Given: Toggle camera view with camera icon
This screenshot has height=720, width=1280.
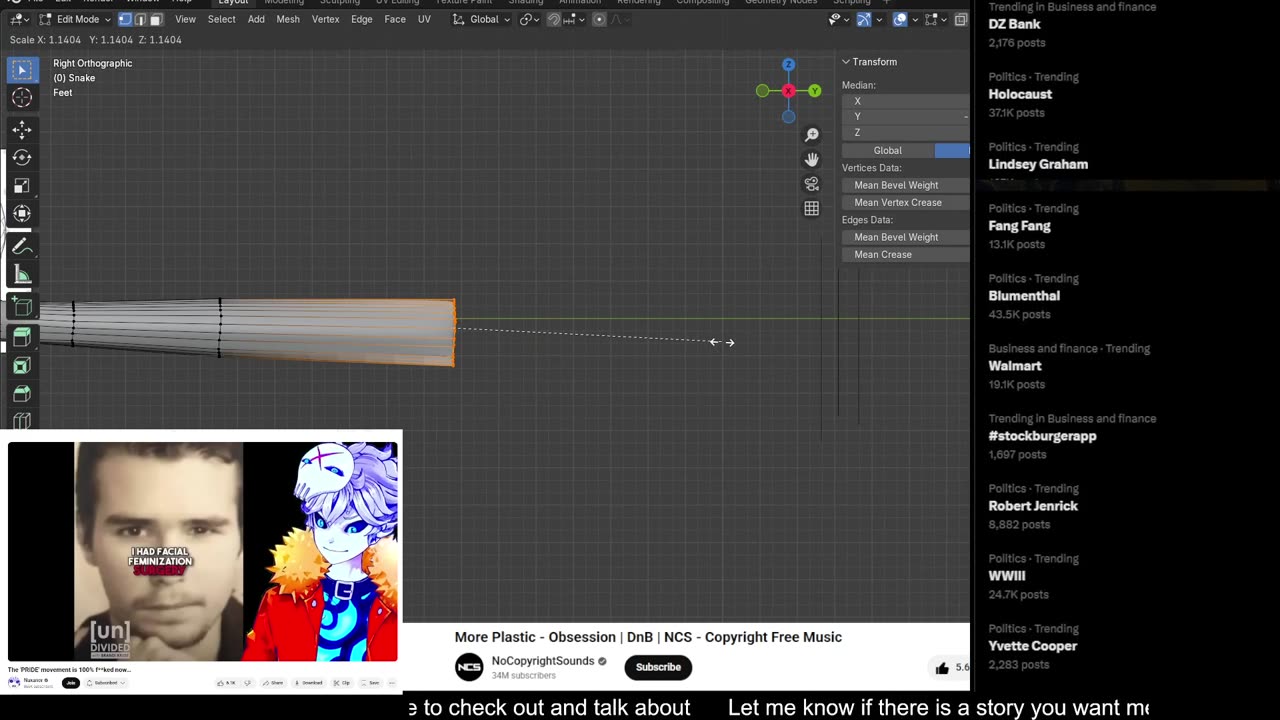Looking at the screenshot, I should pos(812,184).
